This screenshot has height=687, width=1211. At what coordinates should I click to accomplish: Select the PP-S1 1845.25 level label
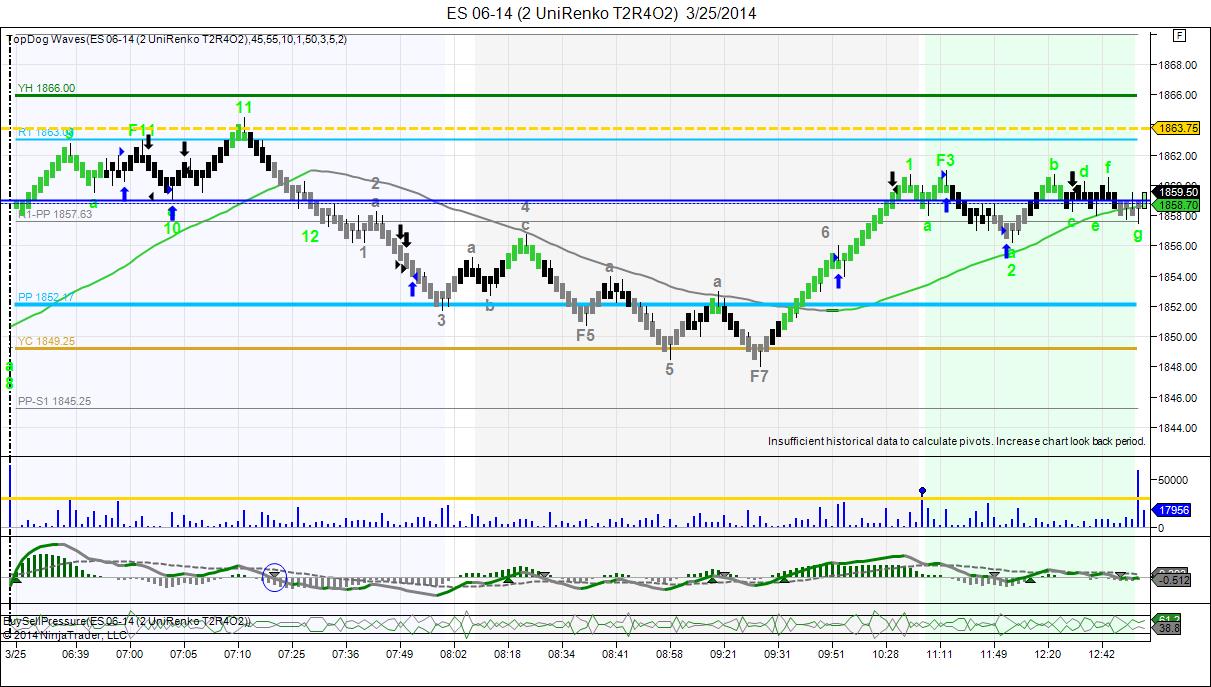[54, 401]
